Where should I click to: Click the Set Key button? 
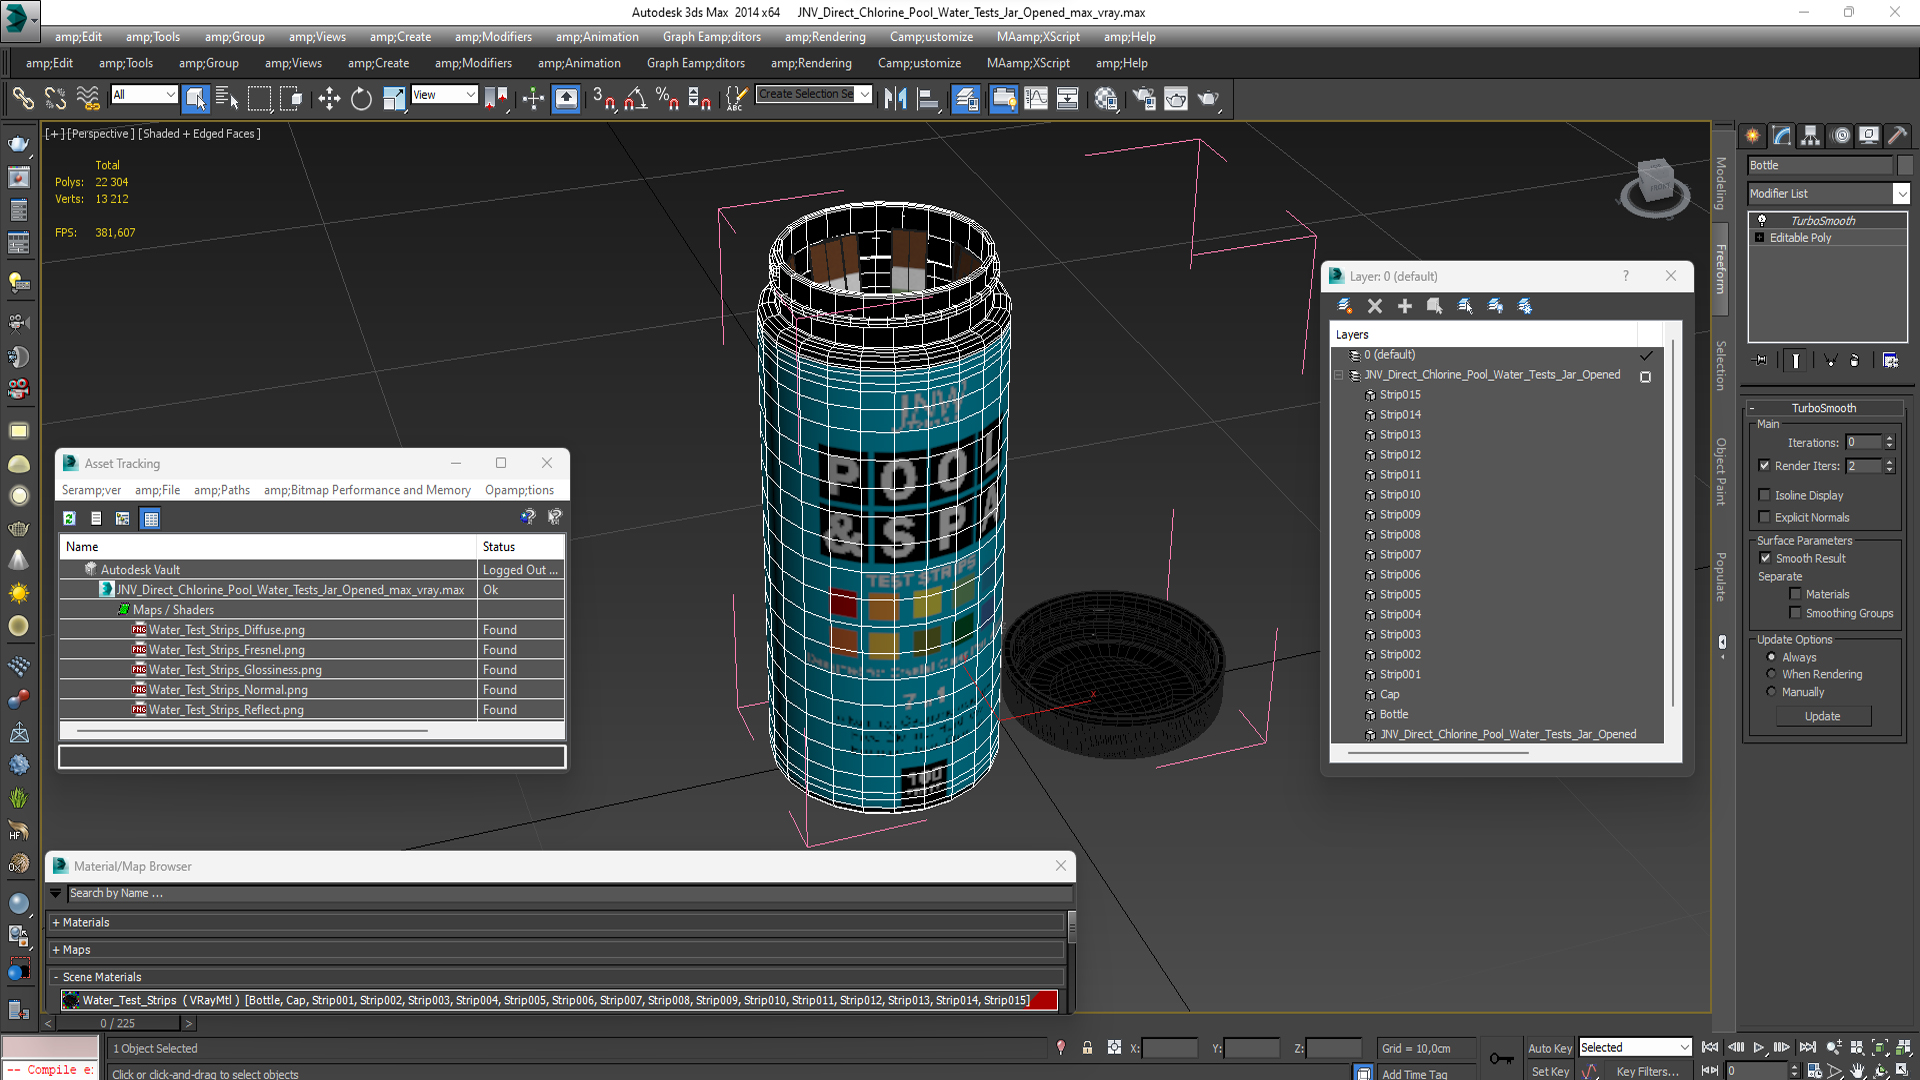(x=1549, y=1071)
